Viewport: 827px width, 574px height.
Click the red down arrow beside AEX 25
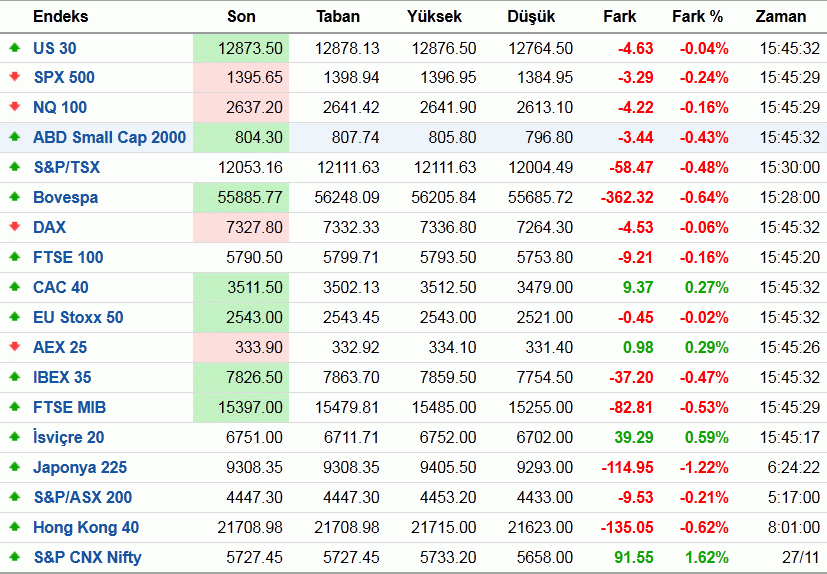15,347
